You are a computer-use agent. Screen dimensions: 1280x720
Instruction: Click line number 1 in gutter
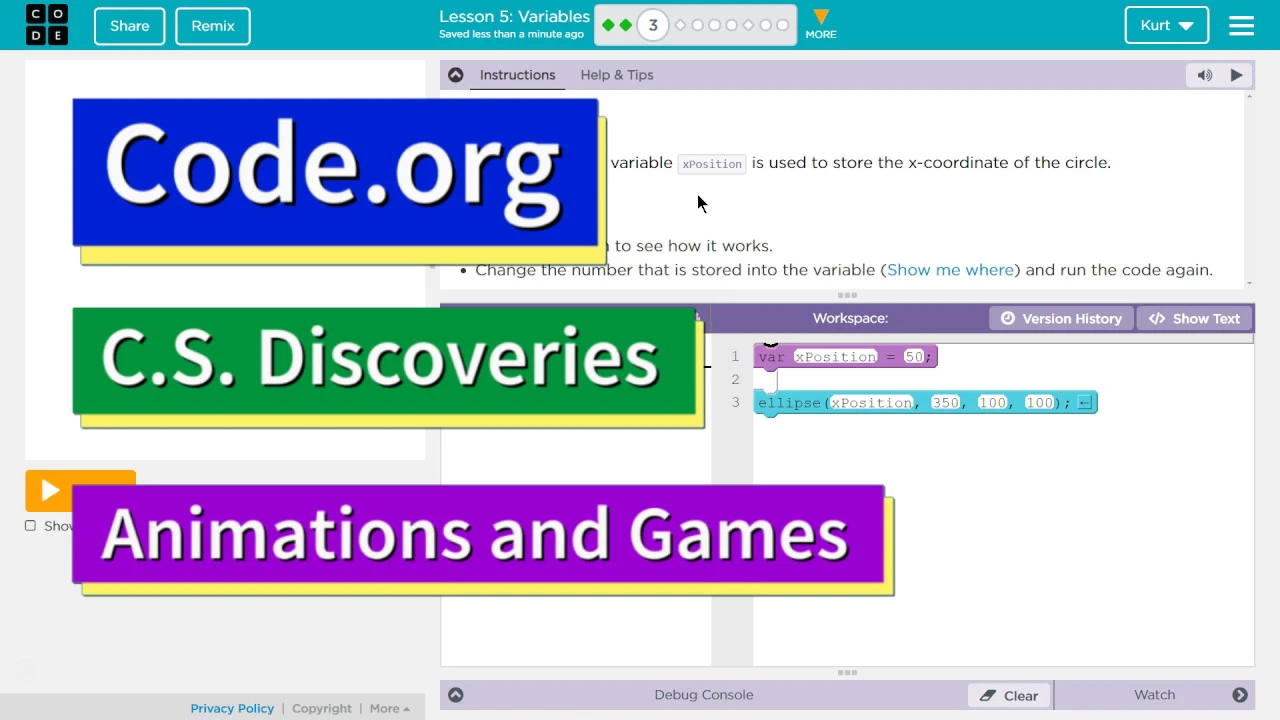pyautogui.click(x=735, y=357)
